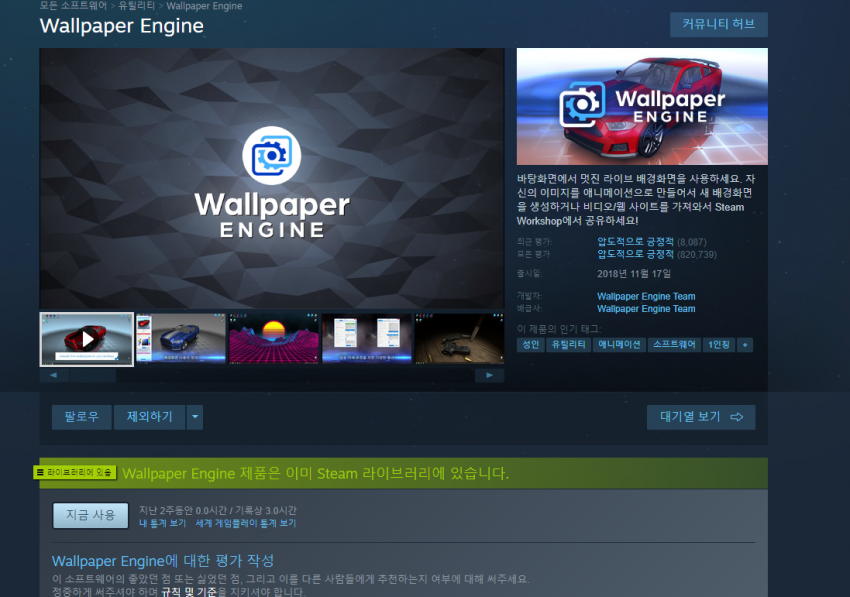The width and height of the screenshot is (850, 597).
Task: Open the 내 통계 보기 link
Action: click(x=162, y=523)
